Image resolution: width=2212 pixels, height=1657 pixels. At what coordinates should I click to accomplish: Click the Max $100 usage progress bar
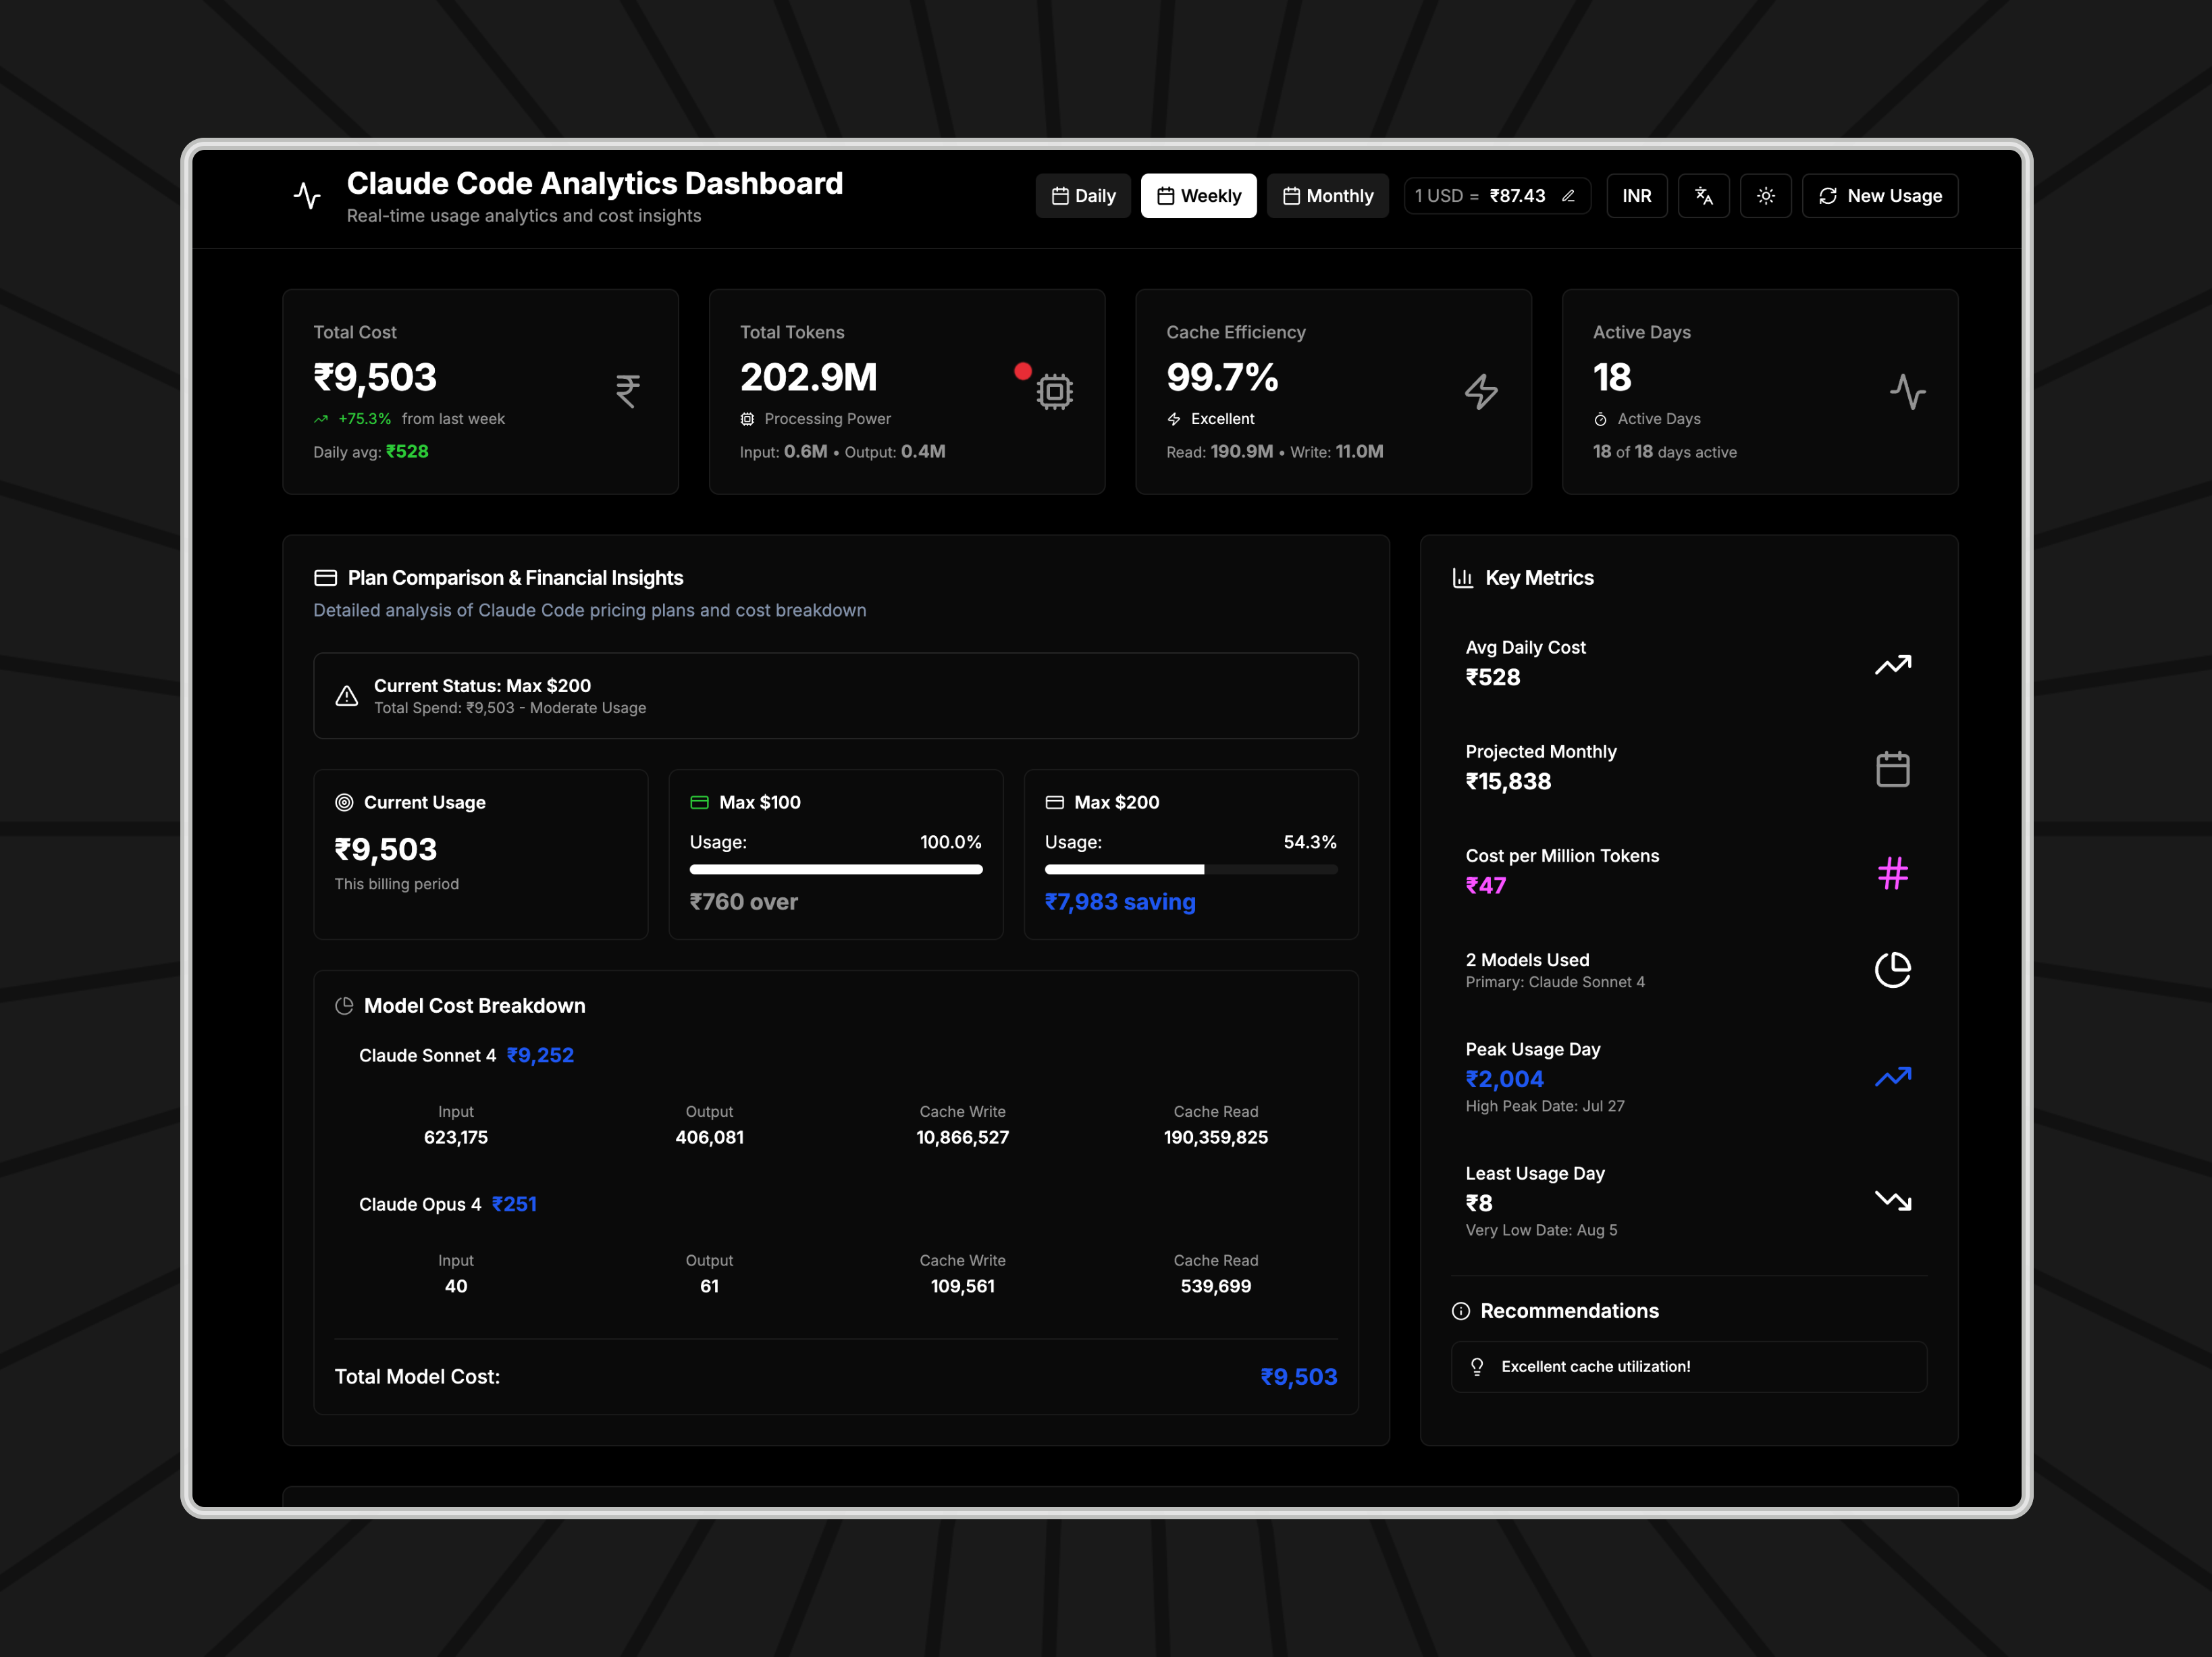coord(836,869)
